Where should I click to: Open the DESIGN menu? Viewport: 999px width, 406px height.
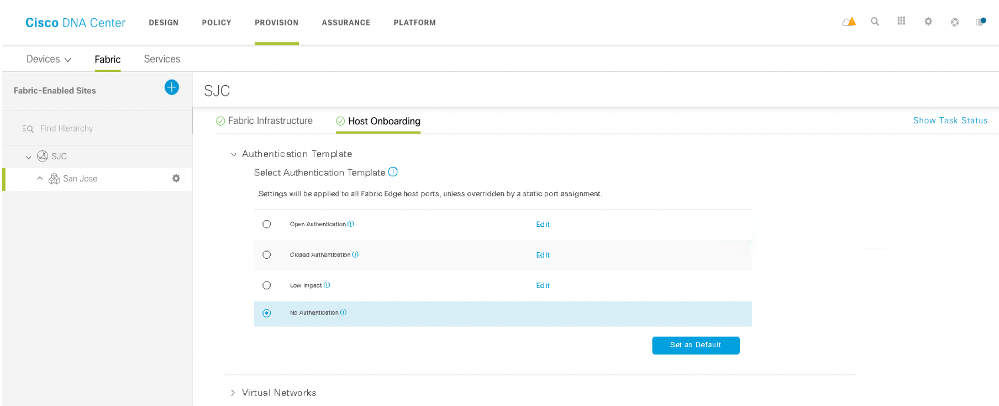pos(164,22)
